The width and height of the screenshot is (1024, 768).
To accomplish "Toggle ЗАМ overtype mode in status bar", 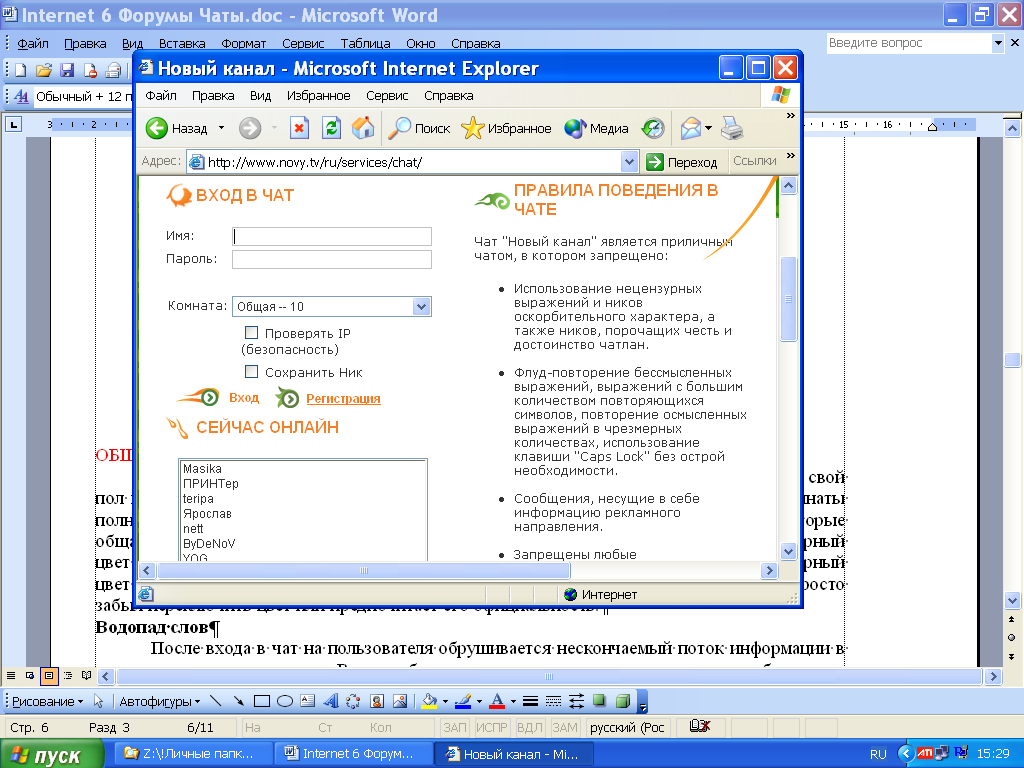I will [565, 728].
